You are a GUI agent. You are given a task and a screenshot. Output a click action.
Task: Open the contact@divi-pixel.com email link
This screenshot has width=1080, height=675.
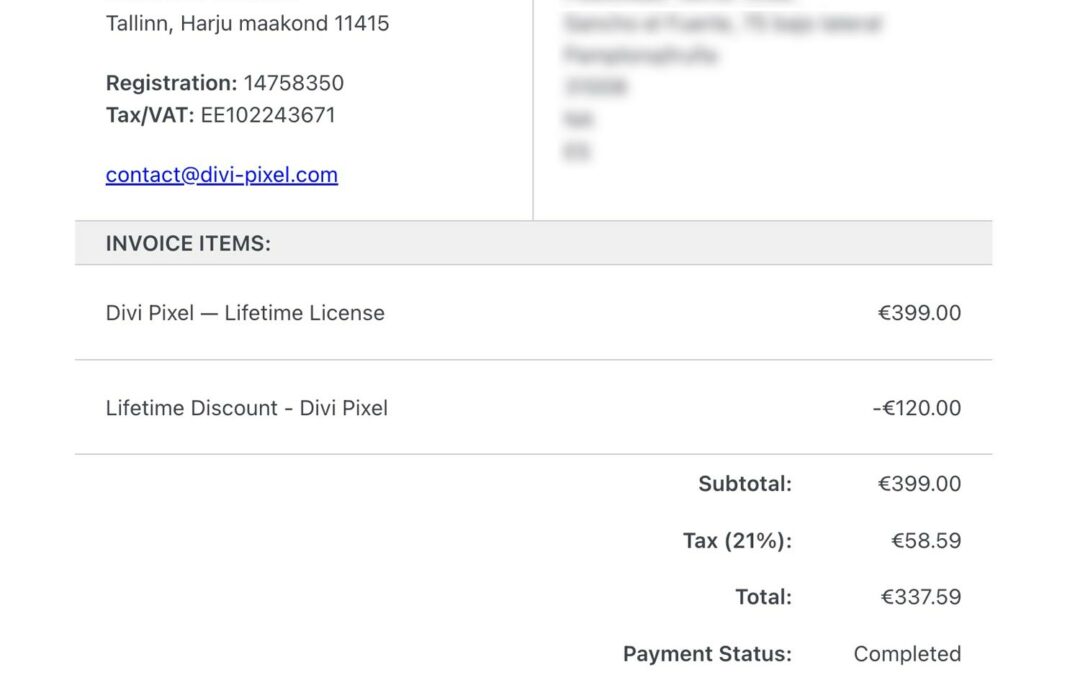pyautogui.click(x=222, y=175)
